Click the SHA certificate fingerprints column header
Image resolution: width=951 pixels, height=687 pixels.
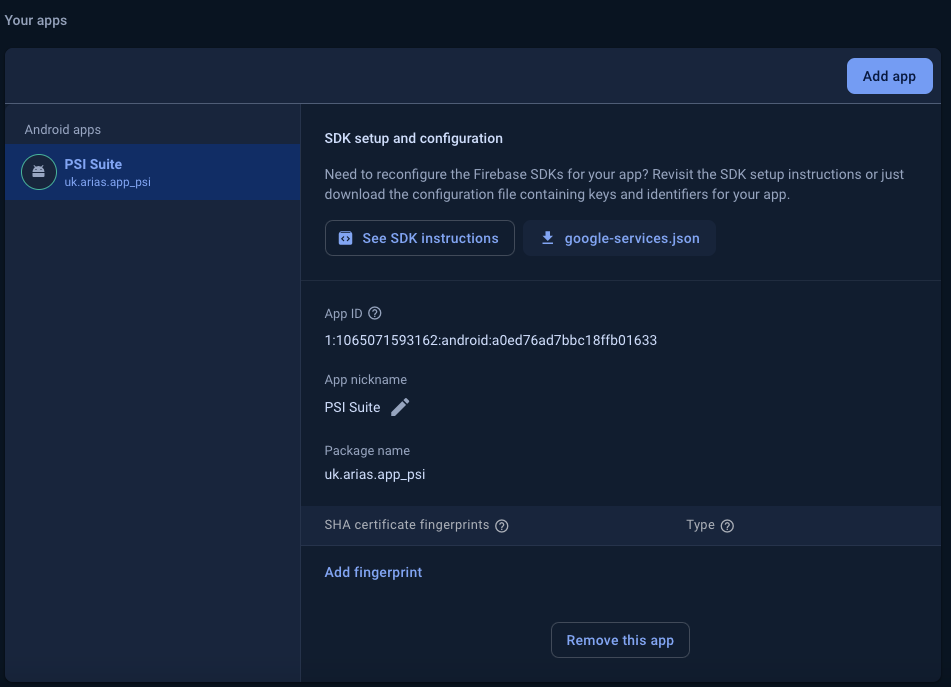pos(406,524)
